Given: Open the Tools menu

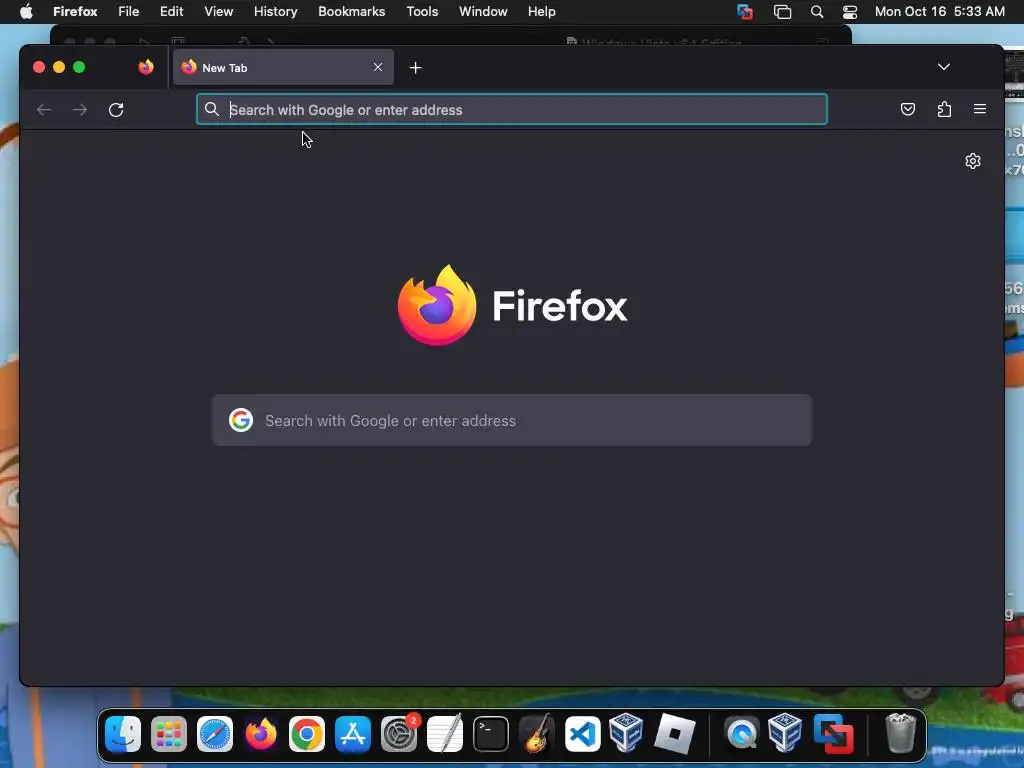Looking at the screenshot, I should click(422, 12).
